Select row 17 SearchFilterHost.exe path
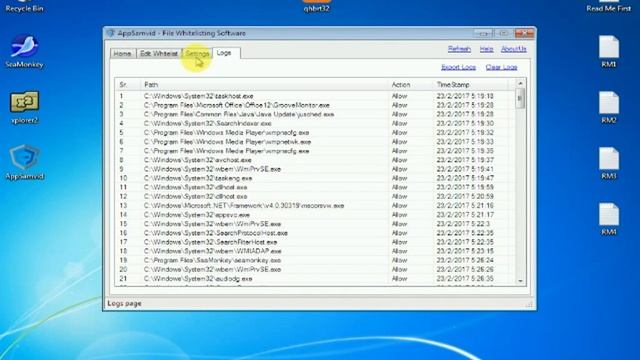The image size is (640, 360). 210,242
